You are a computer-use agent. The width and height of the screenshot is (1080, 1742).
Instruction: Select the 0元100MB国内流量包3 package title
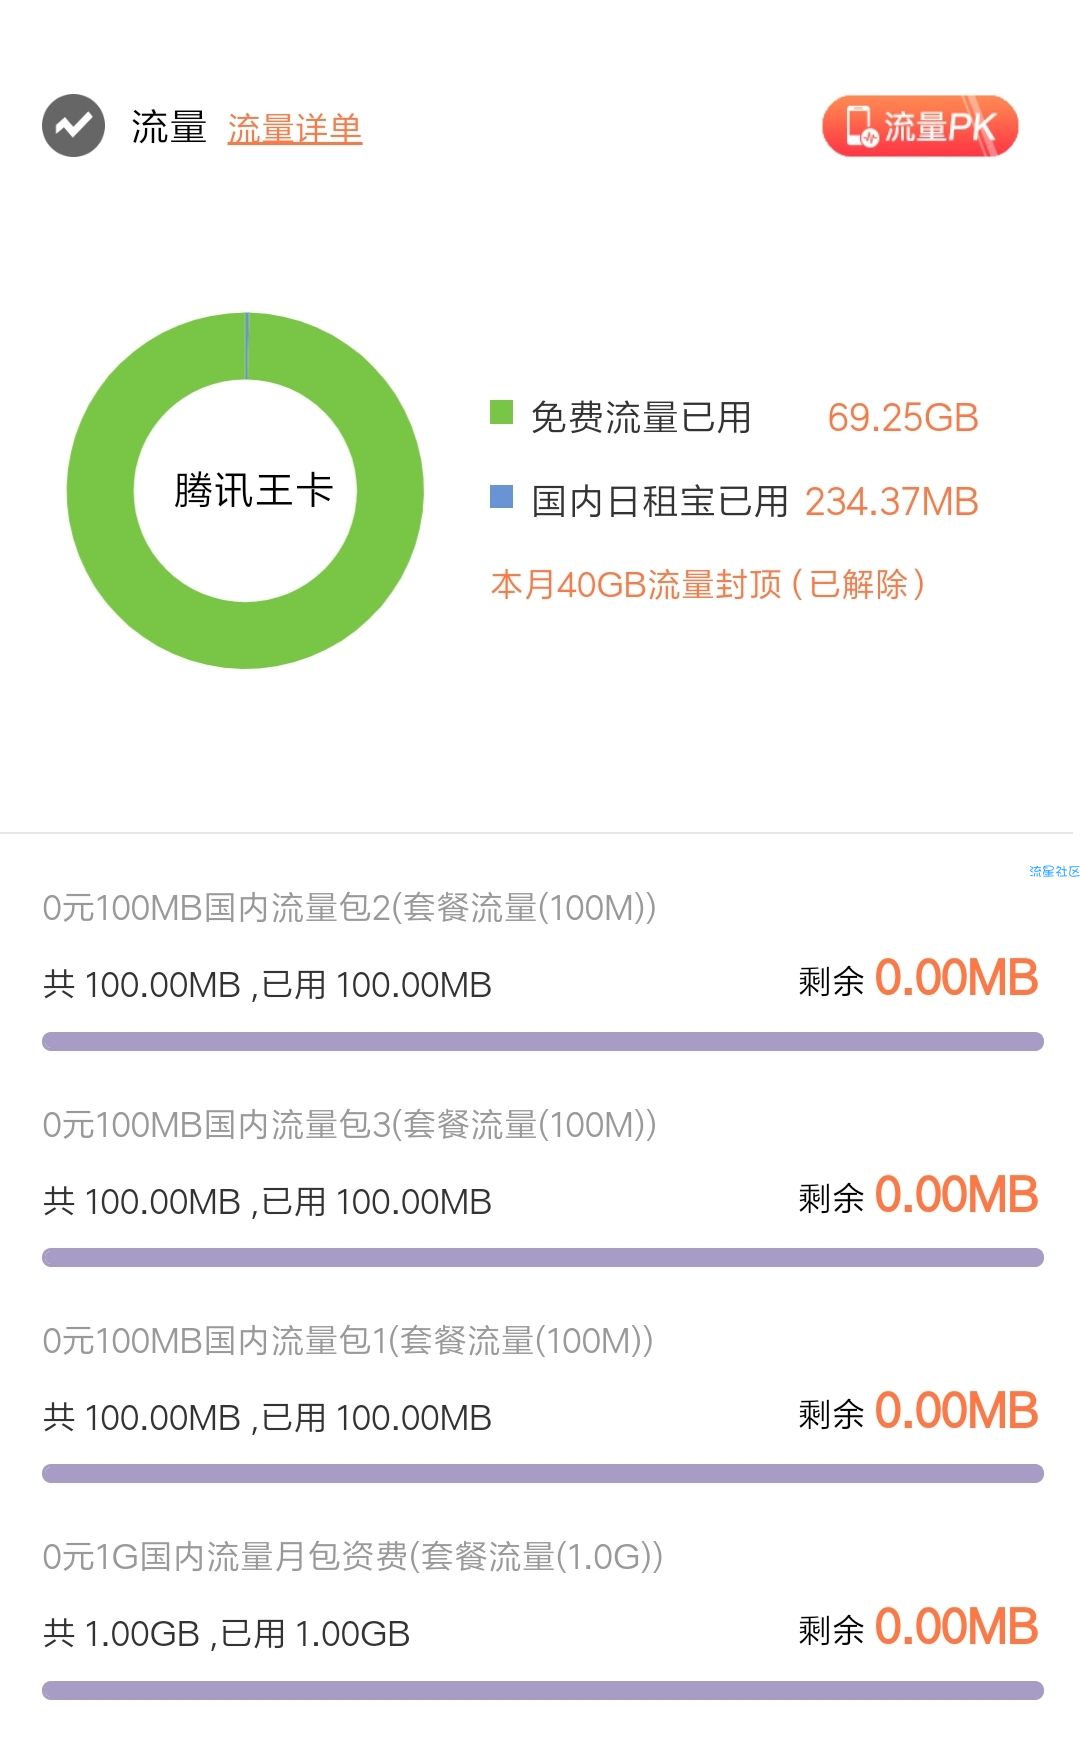tap(349, 1125)
